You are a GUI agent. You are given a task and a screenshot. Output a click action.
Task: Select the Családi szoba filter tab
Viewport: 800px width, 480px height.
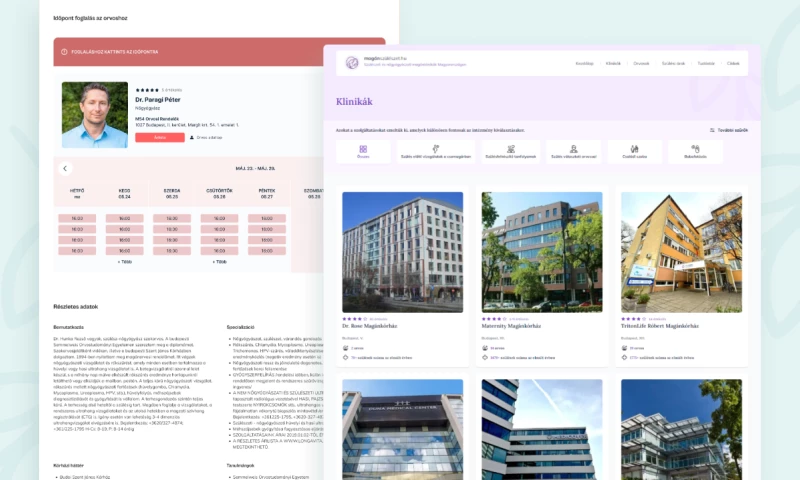[634, 151]
